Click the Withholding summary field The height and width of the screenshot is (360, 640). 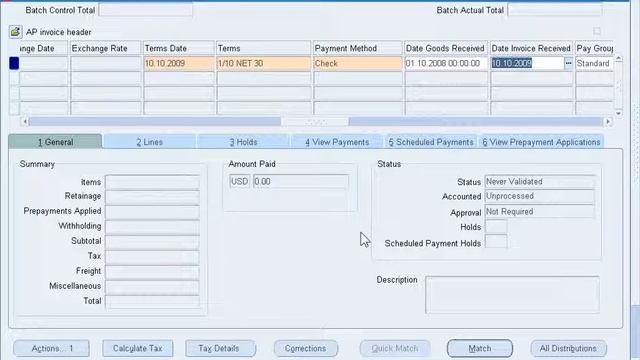152,227
